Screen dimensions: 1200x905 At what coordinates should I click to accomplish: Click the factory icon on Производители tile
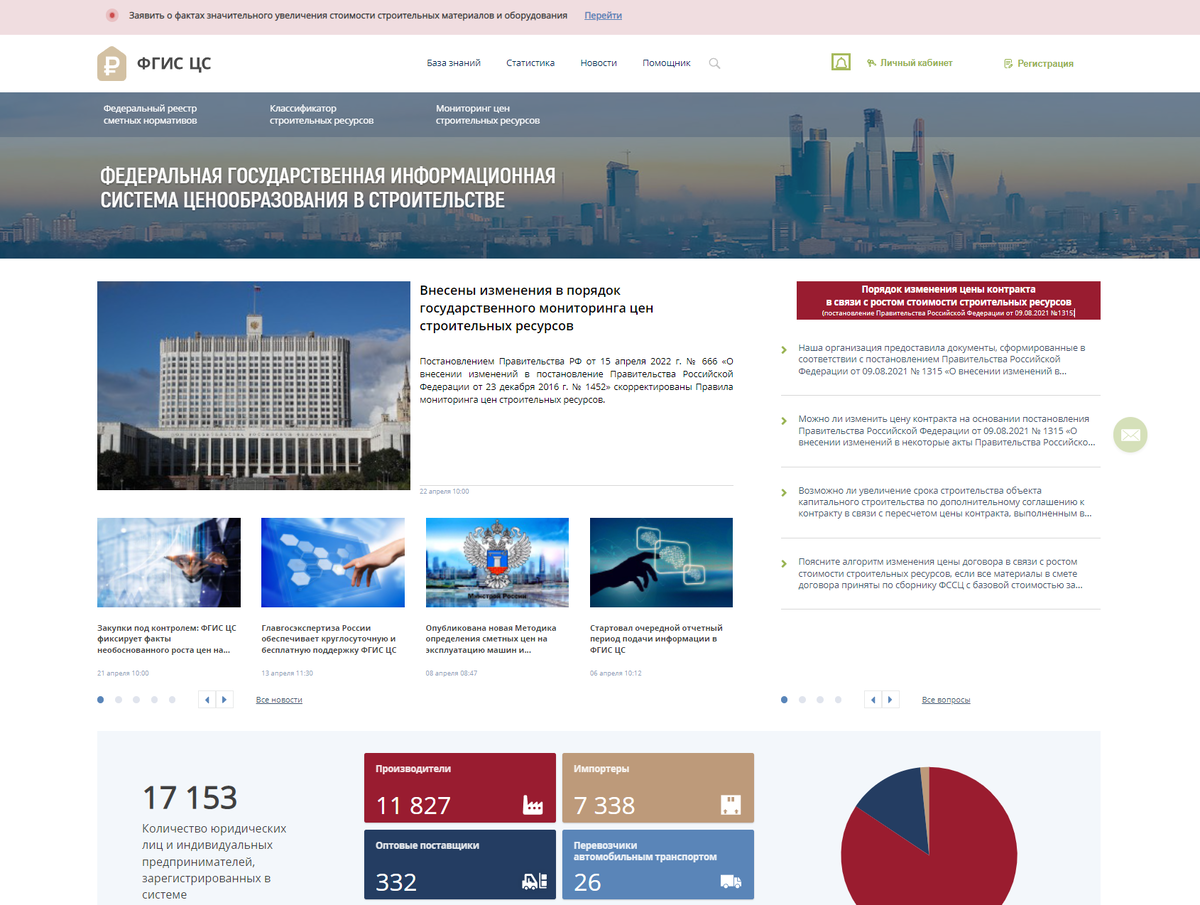532,804
